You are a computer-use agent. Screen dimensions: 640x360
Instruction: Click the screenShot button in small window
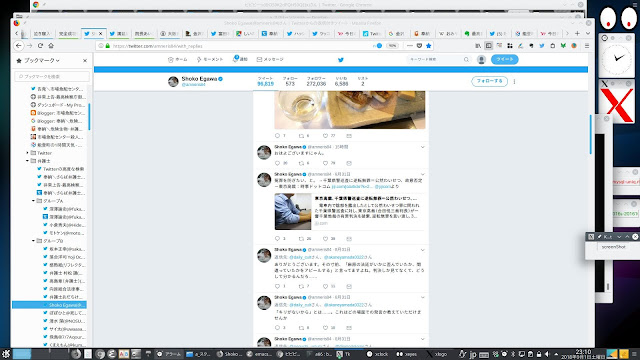pos(613,247)
